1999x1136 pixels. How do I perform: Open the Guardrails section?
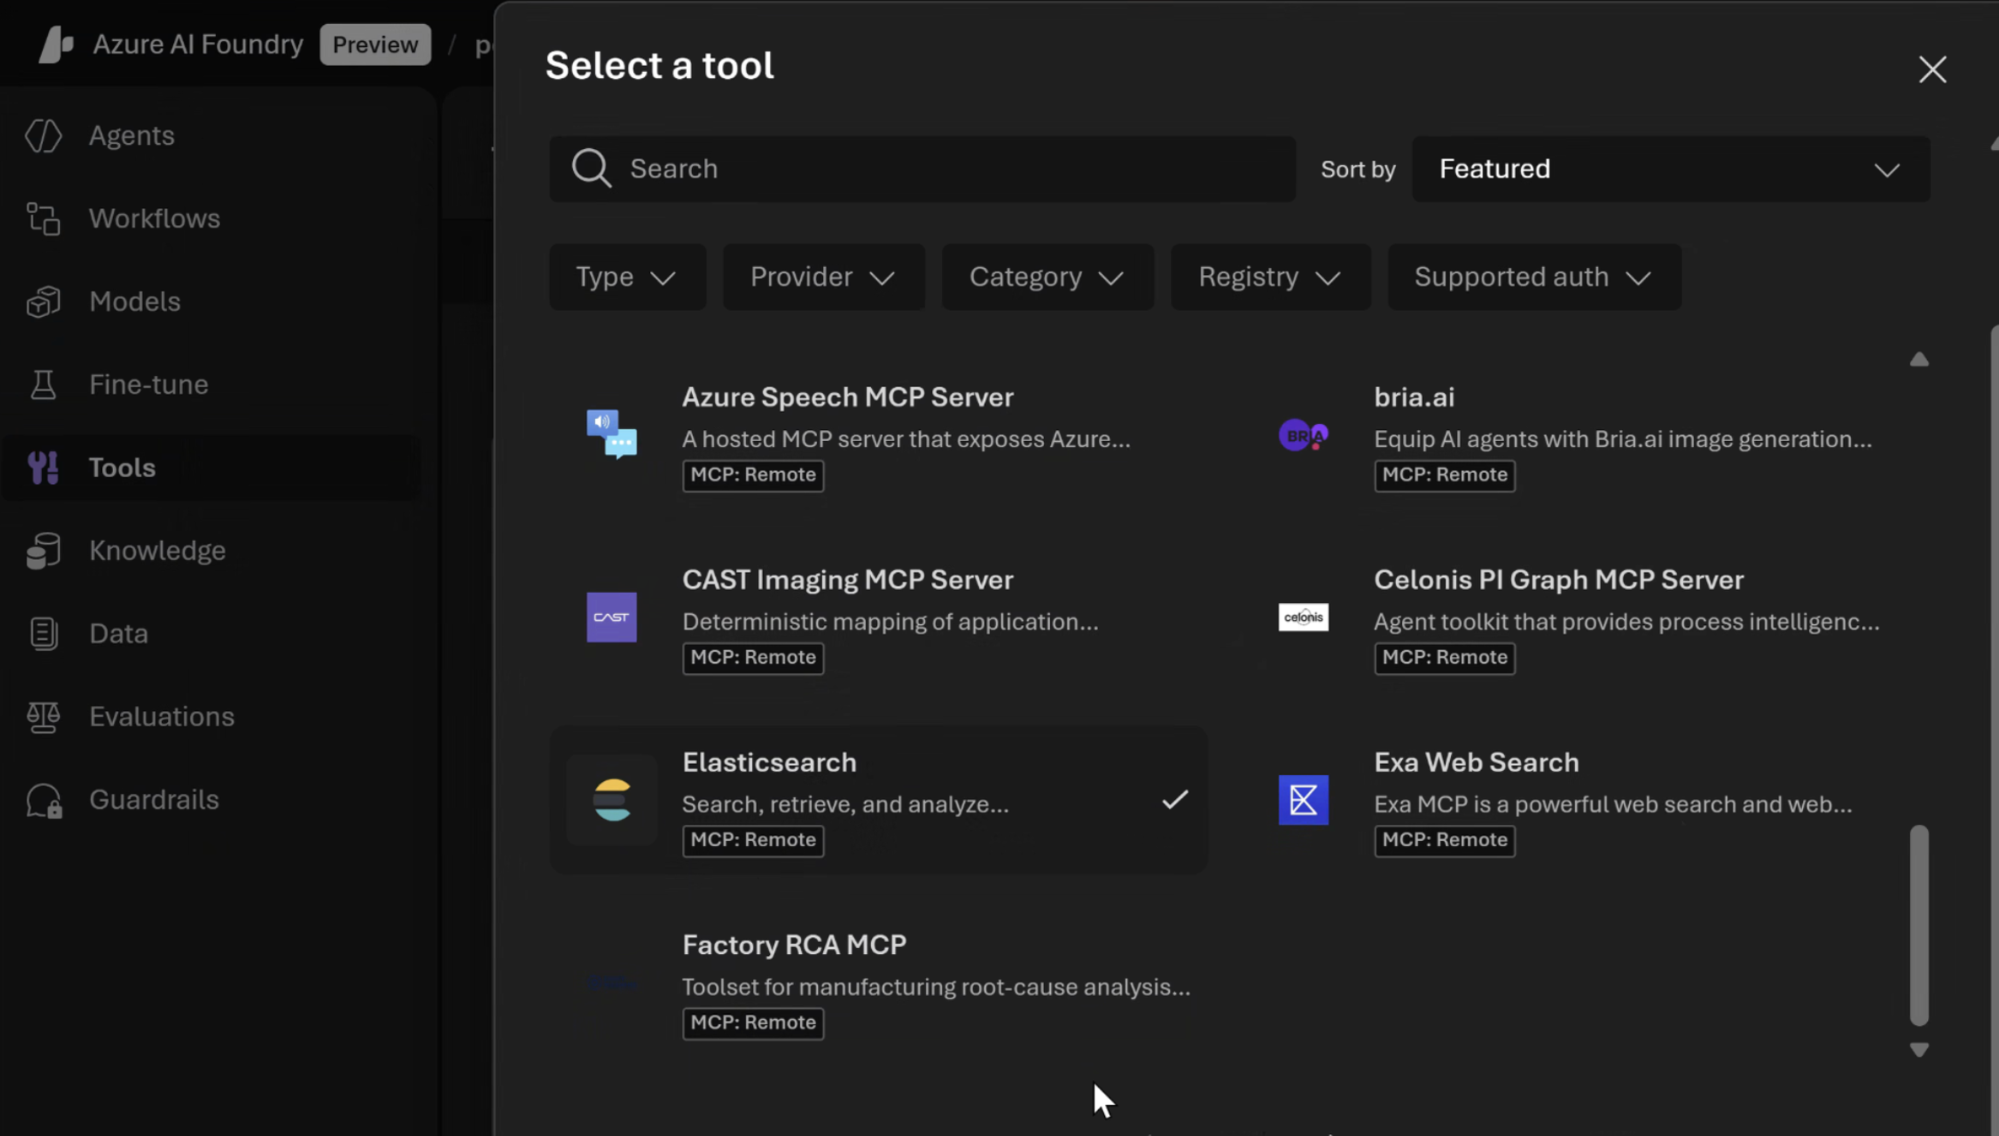pyautogui.click(x=153, y=799)
